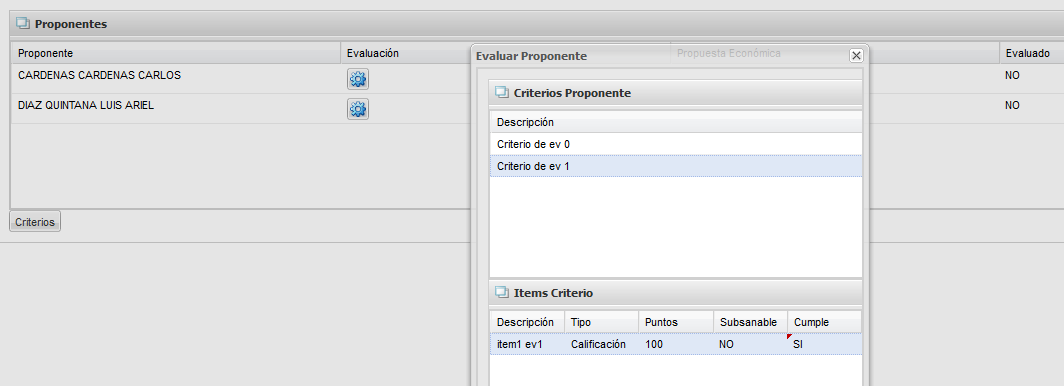The width and height of the screenshot is (1064, 386).
Task: Click the Proponente column header
Action: coord(176,53)
